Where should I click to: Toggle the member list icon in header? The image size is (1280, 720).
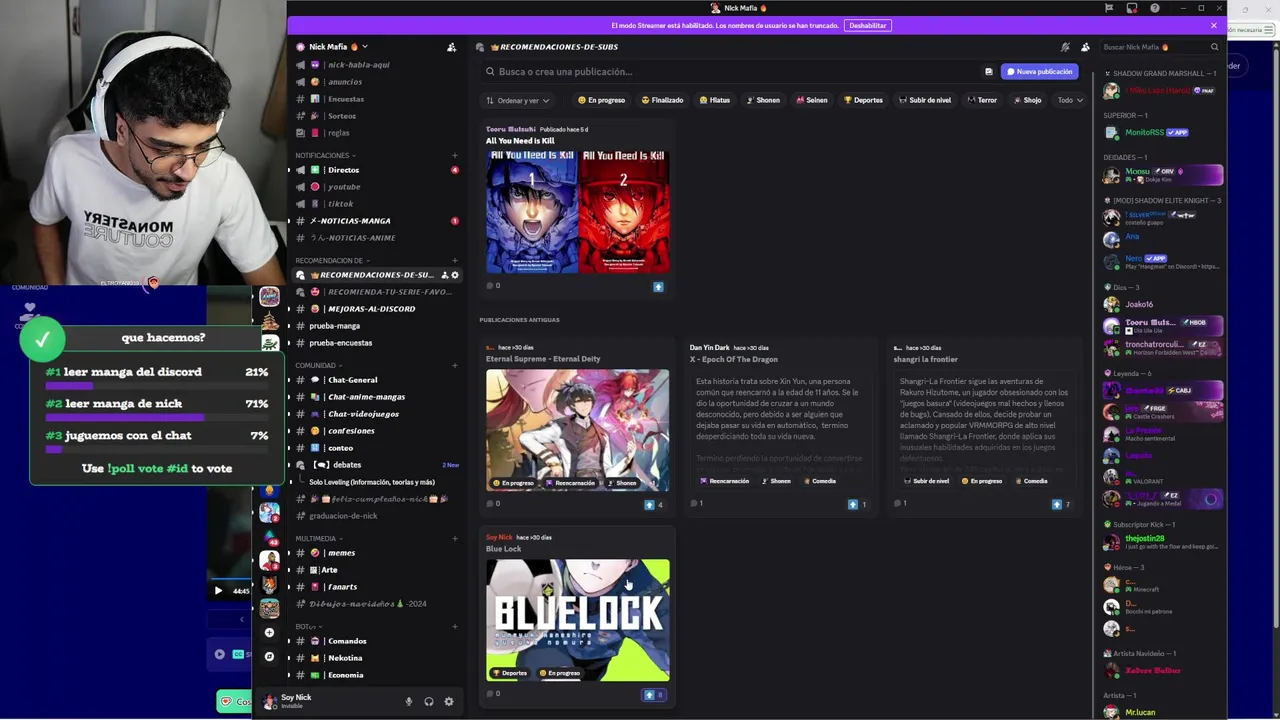coord(1085,47)
